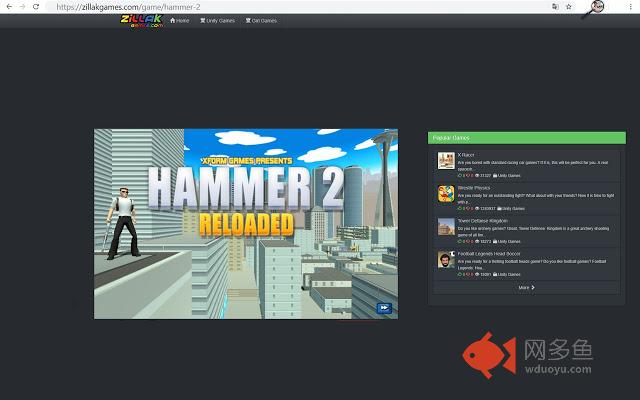Image resolution: width=640 pixels, height=400 pixels.
Task: Open the Wrestle Physics thumbnail
Action: pos(446,193)
